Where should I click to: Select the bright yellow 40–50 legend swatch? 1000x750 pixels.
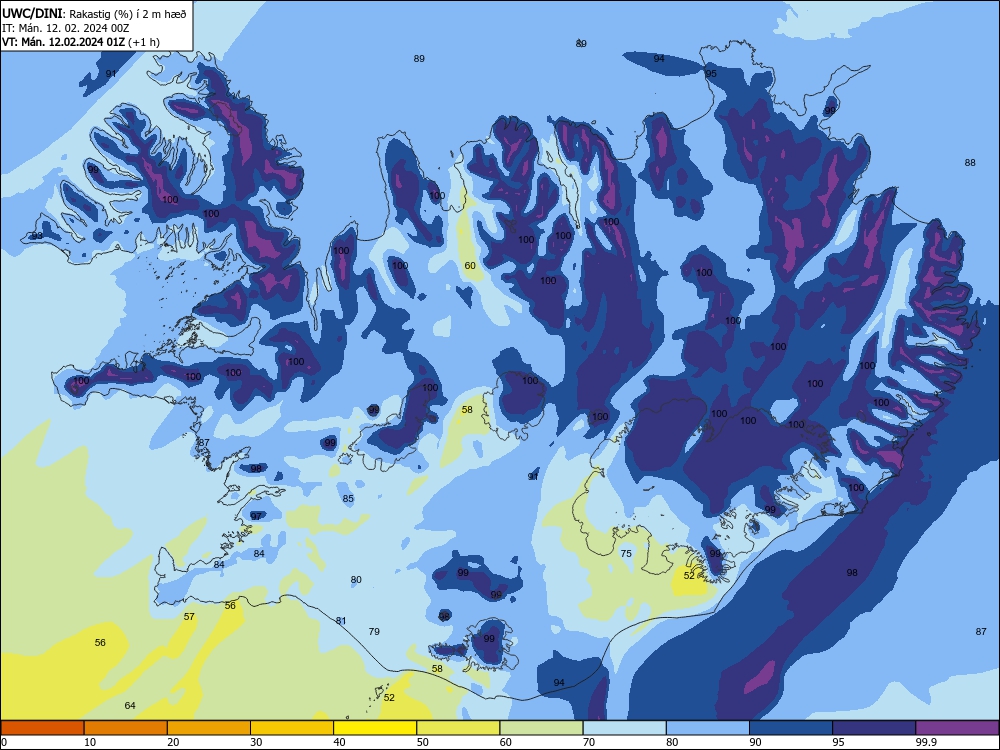click(375, 728)
